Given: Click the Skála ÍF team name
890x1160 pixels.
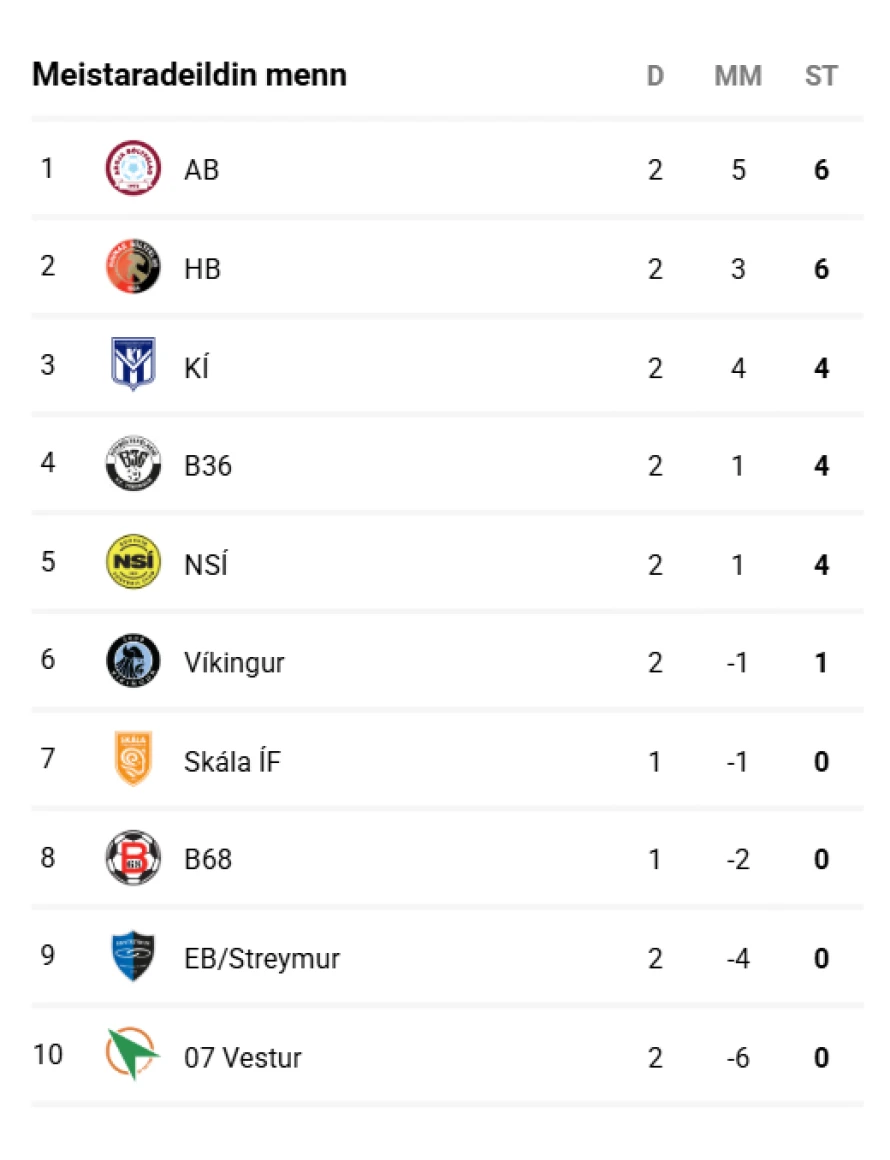Looking at the screenshot, I should click(233, 762).
